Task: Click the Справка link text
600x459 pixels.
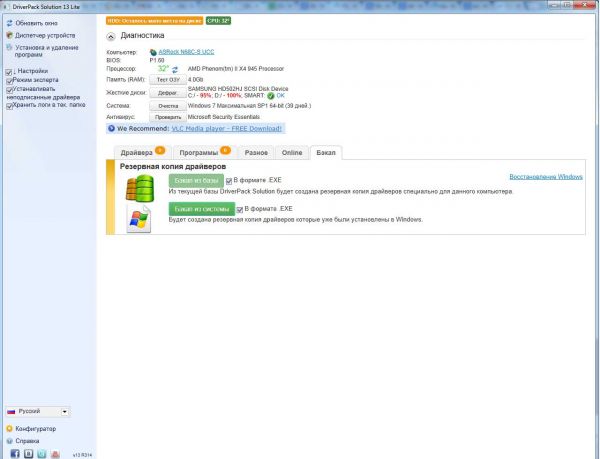Action: click(x=27, y=441)
